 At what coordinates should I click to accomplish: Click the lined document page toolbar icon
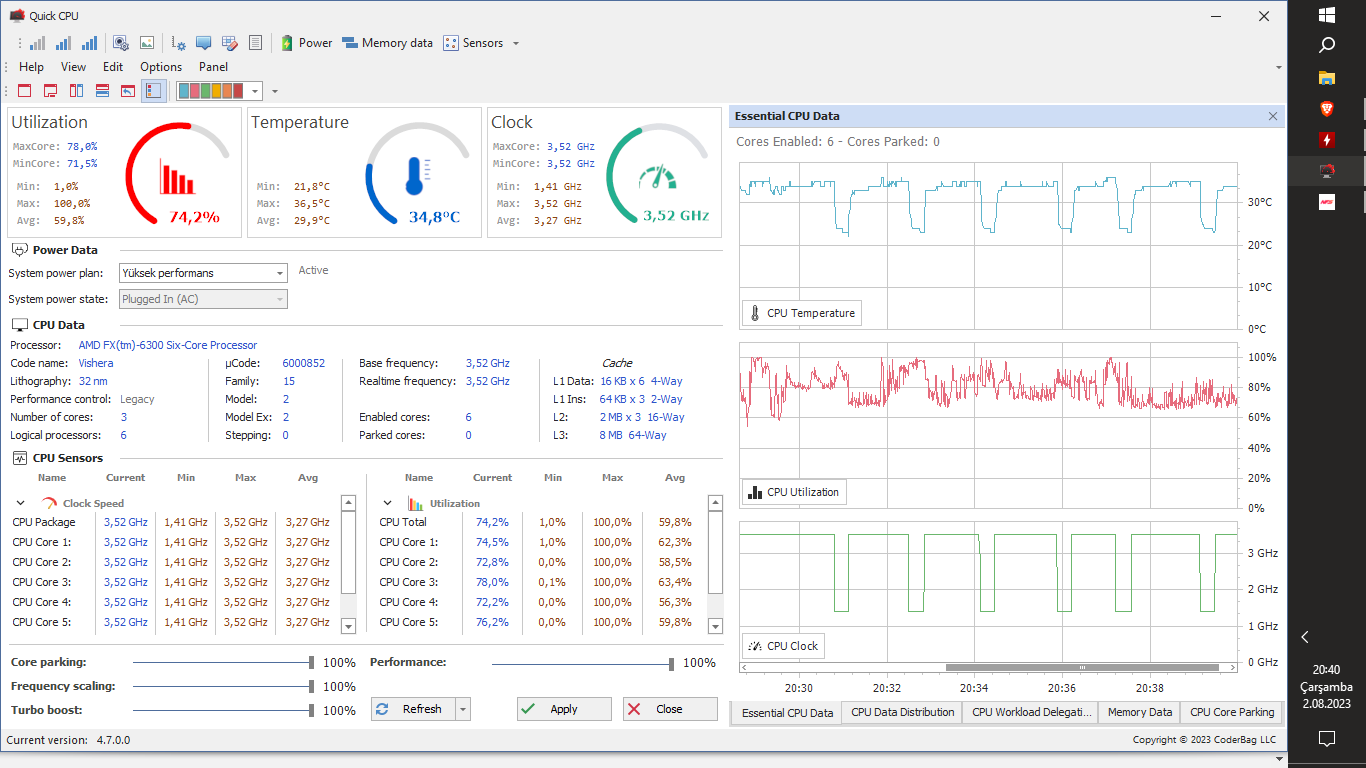point(256,43)
